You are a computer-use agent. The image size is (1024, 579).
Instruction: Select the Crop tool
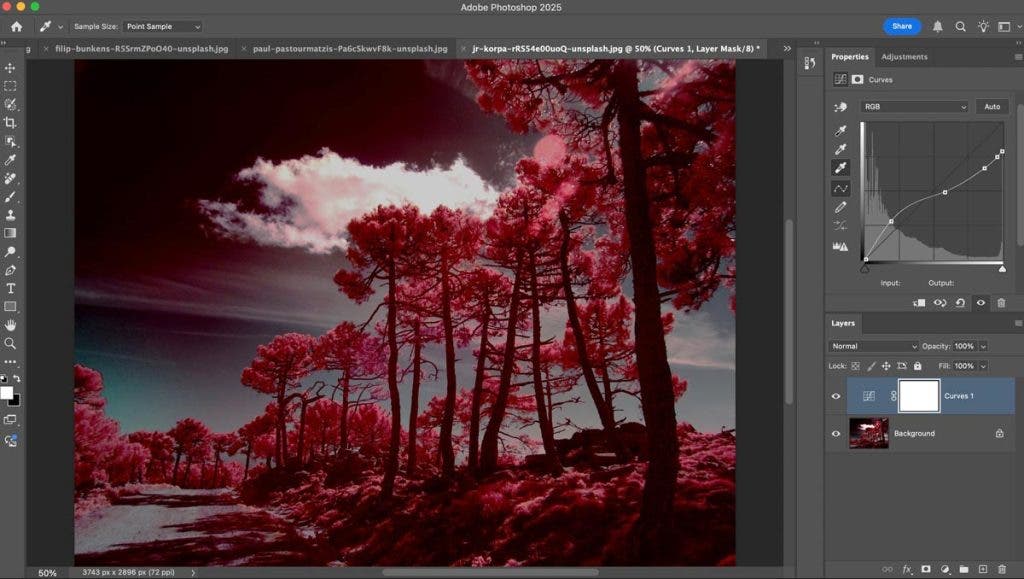point(10,123)
